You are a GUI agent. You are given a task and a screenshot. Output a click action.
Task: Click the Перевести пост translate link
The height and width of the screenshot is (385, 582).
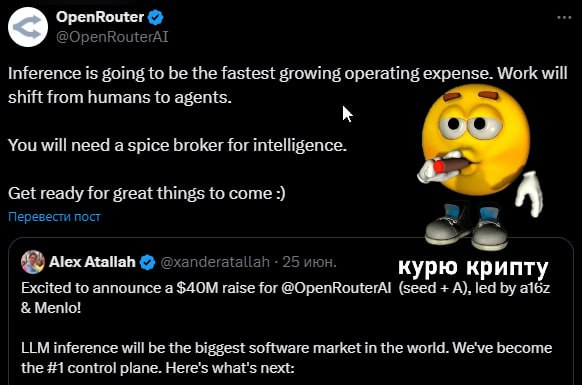(54, 216)
